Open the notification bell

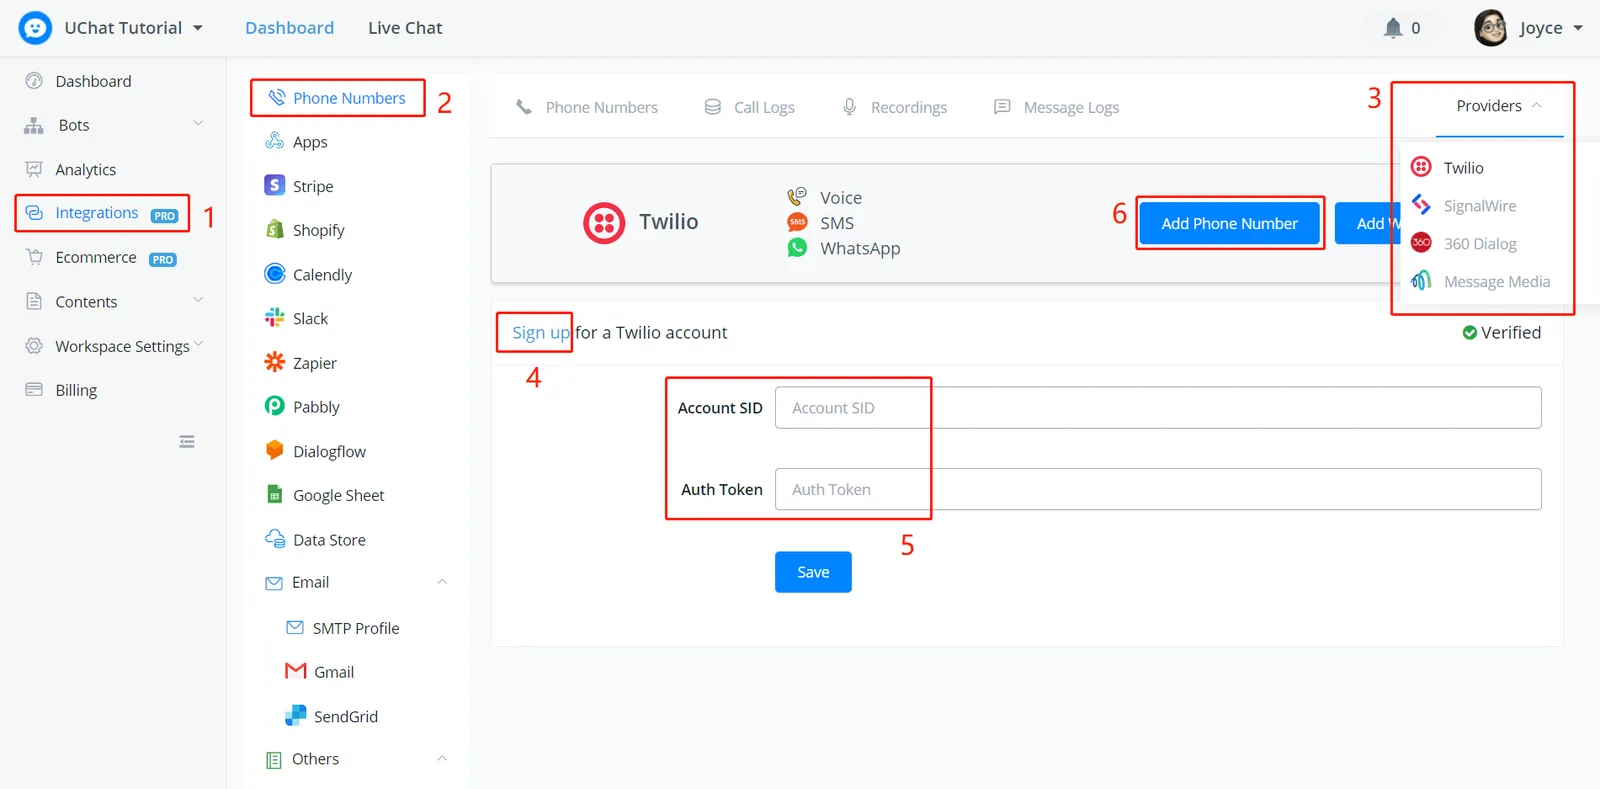coord(1392,28)
